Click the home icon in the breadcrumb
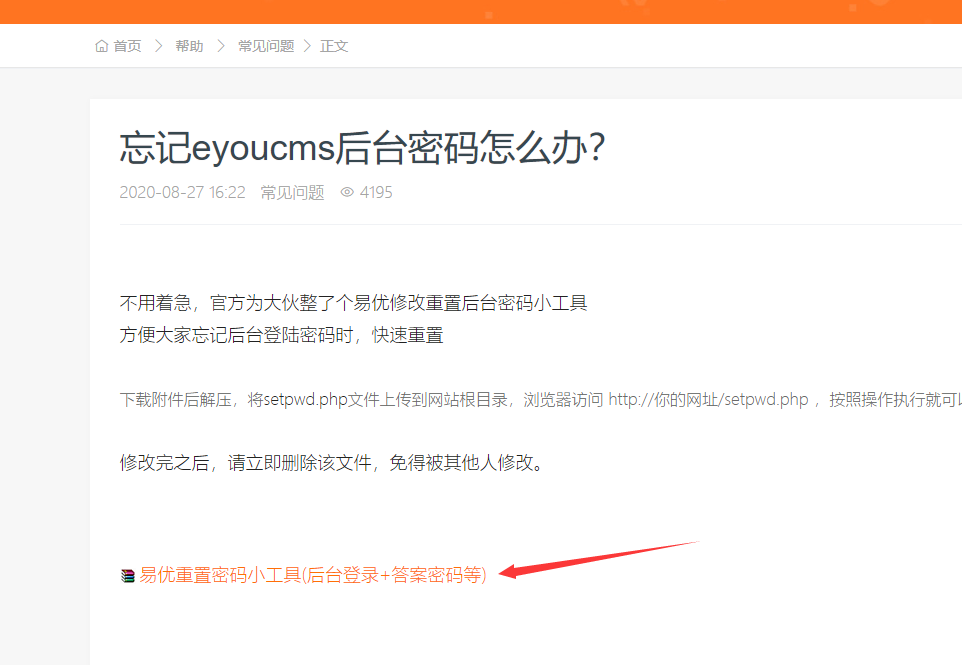962x665 pixels. (x=102, y=46)
